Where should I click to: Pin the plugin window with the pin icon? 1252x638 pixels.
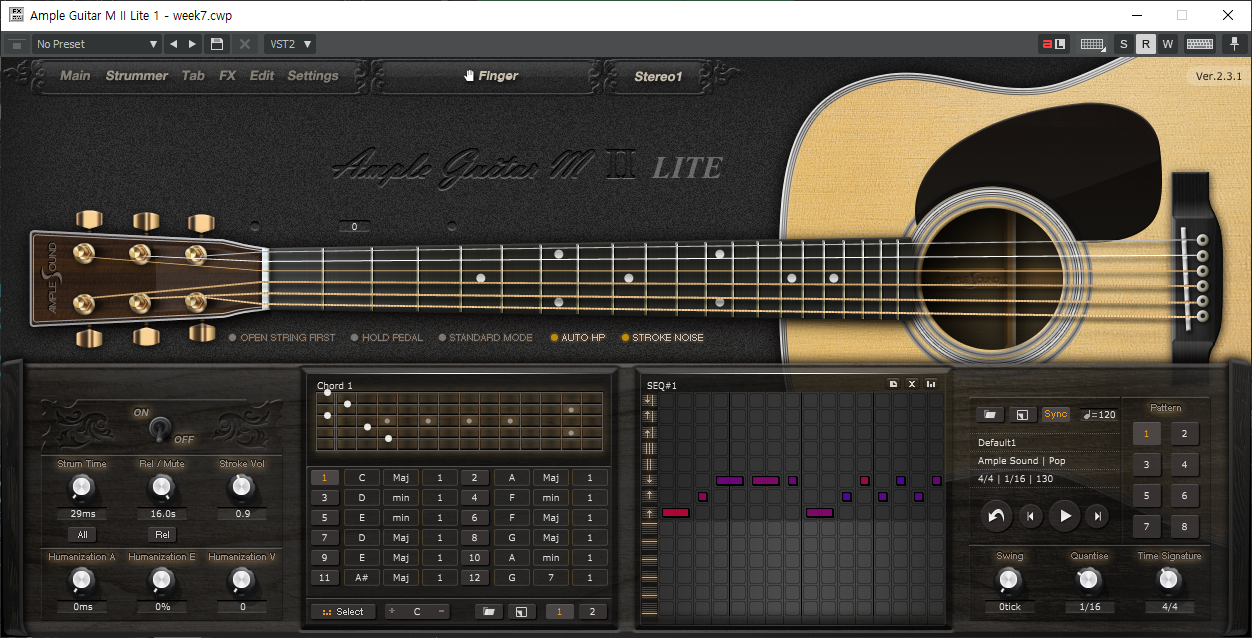coord(1234,44)
